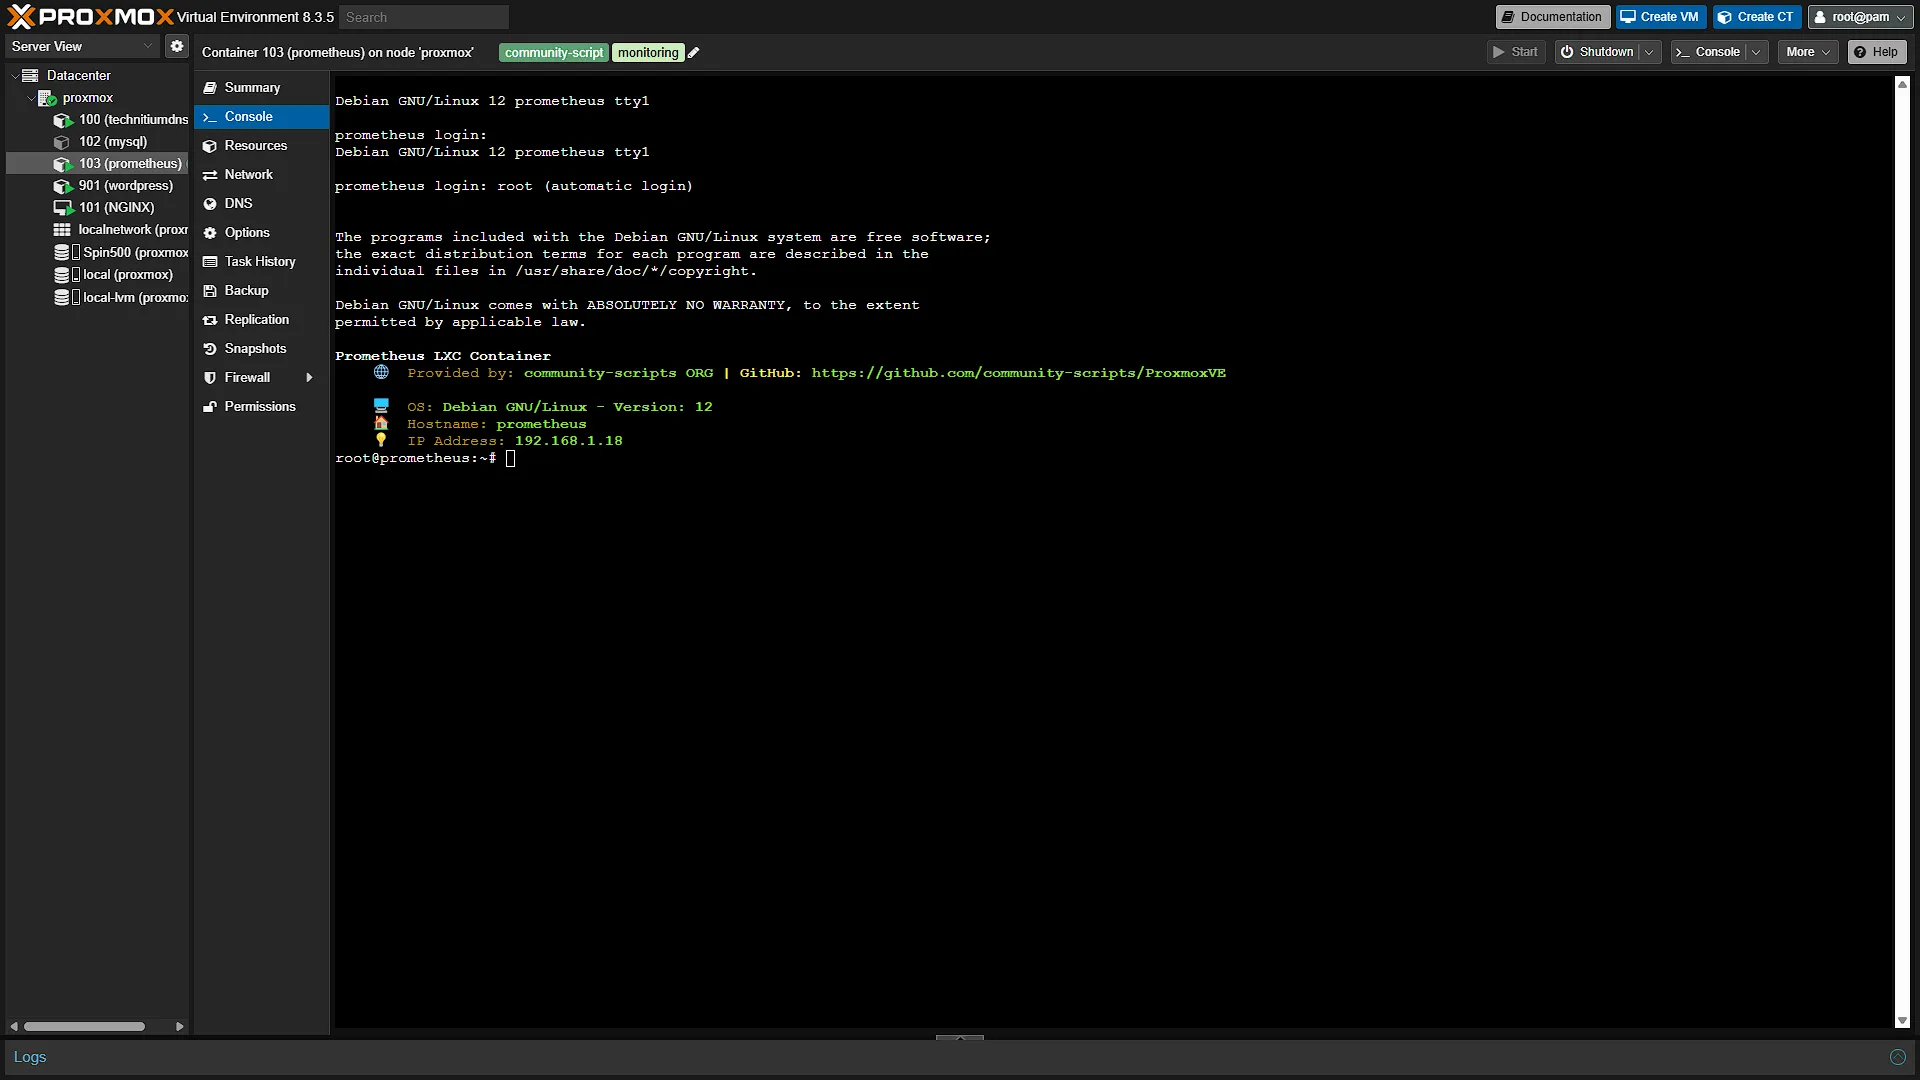Click the Resources cube icon
Viewport: 1920px width, 1080px height.
point(210,146)
